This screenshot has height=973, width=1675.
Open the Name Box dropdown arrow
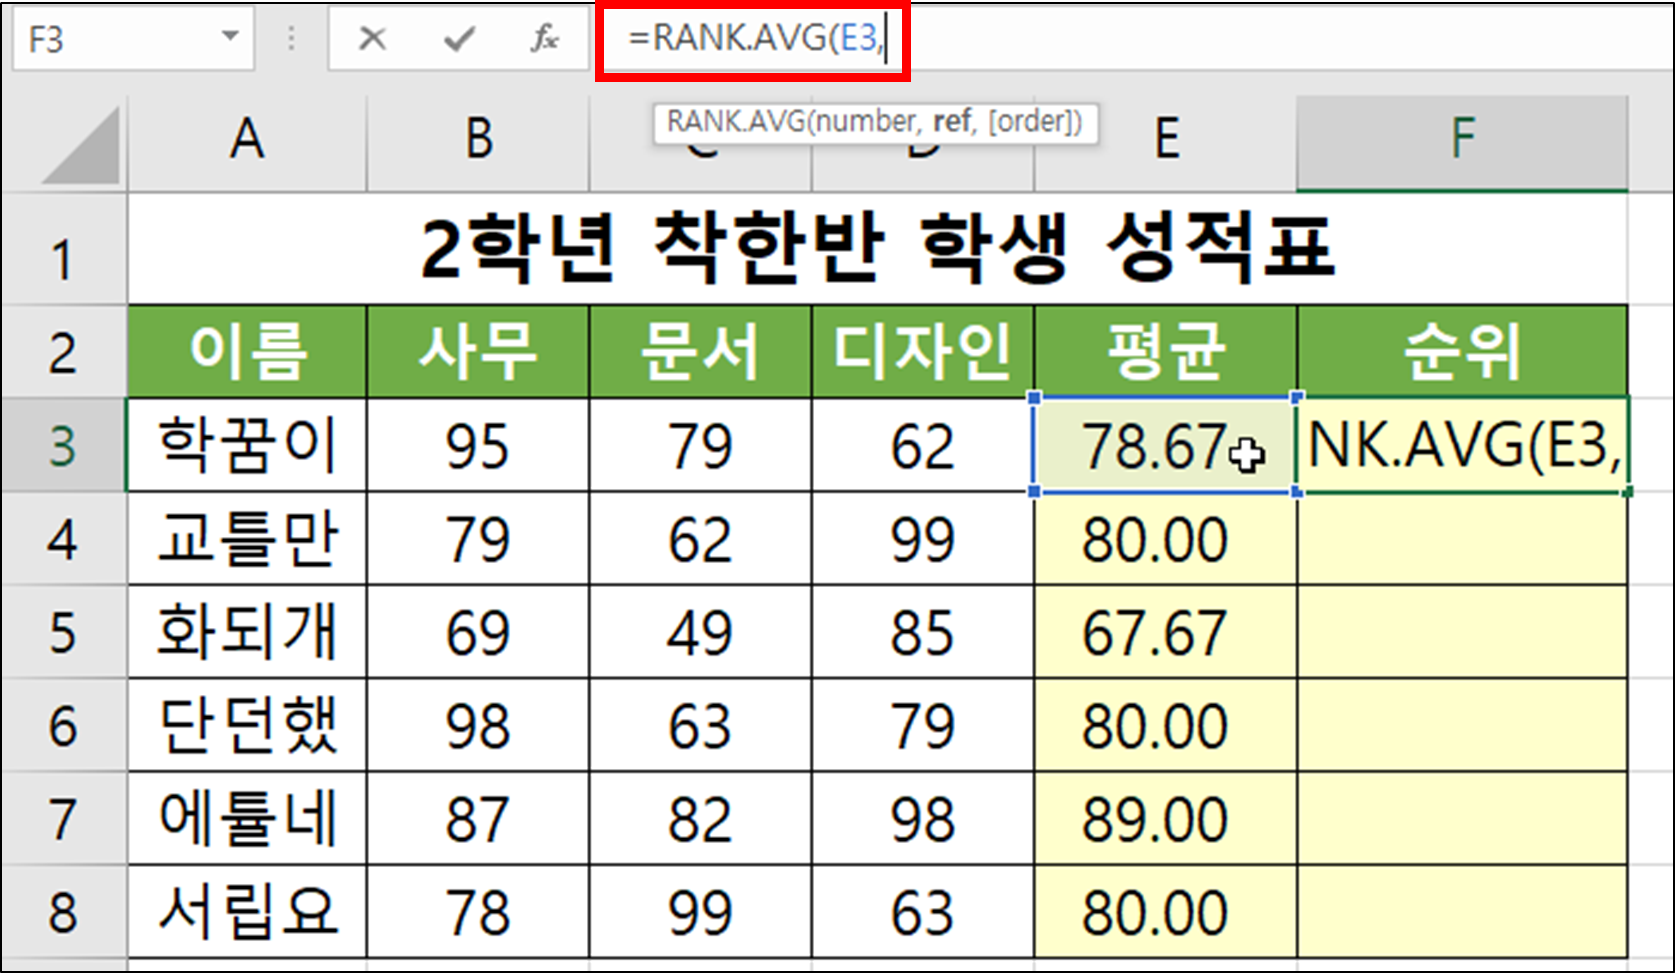230,36
